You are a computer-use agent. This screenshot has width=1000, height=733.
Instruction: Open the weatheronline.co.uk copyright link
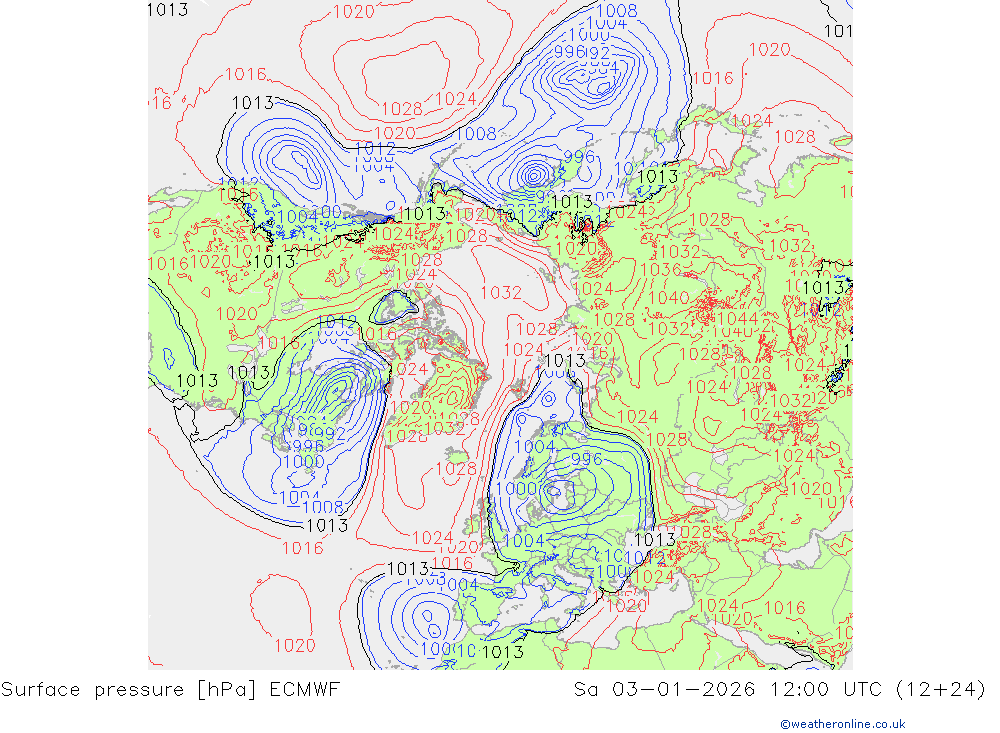[x=842, y=724]
